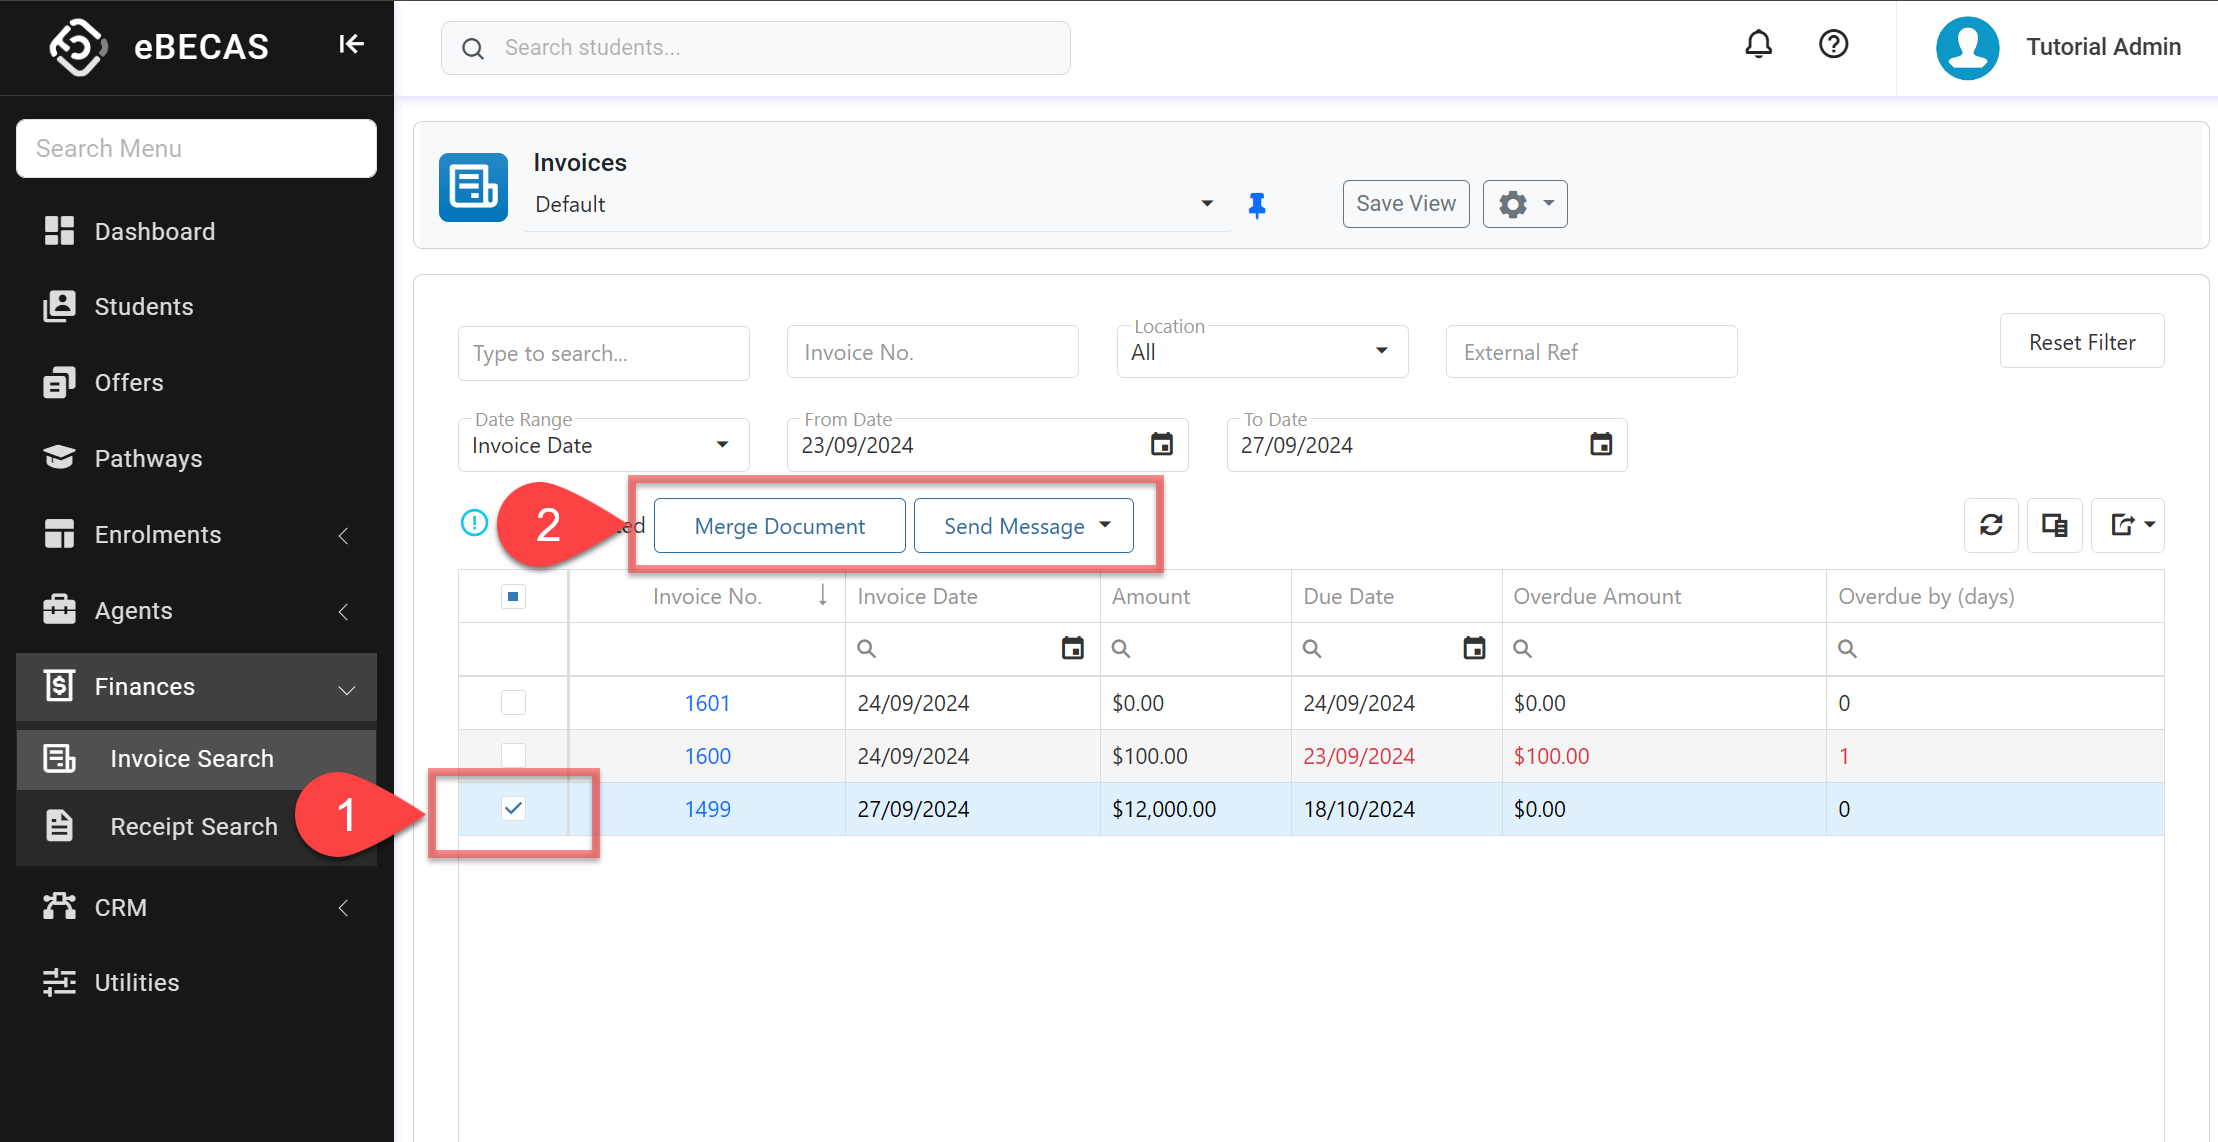
Task: Open the column chooser icon
Action: pos(2054,525)
